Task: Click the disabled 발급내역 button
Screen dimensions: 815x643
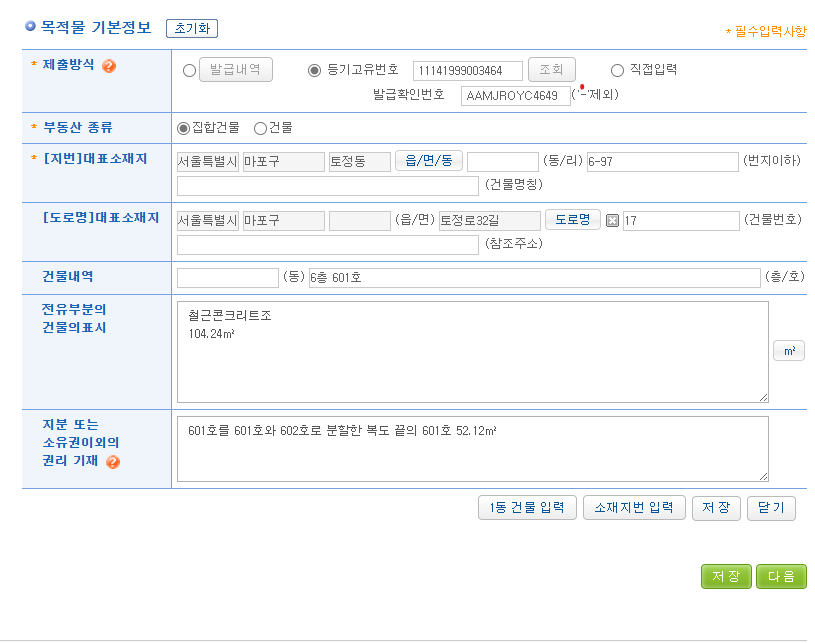Action: pos(235,69)
